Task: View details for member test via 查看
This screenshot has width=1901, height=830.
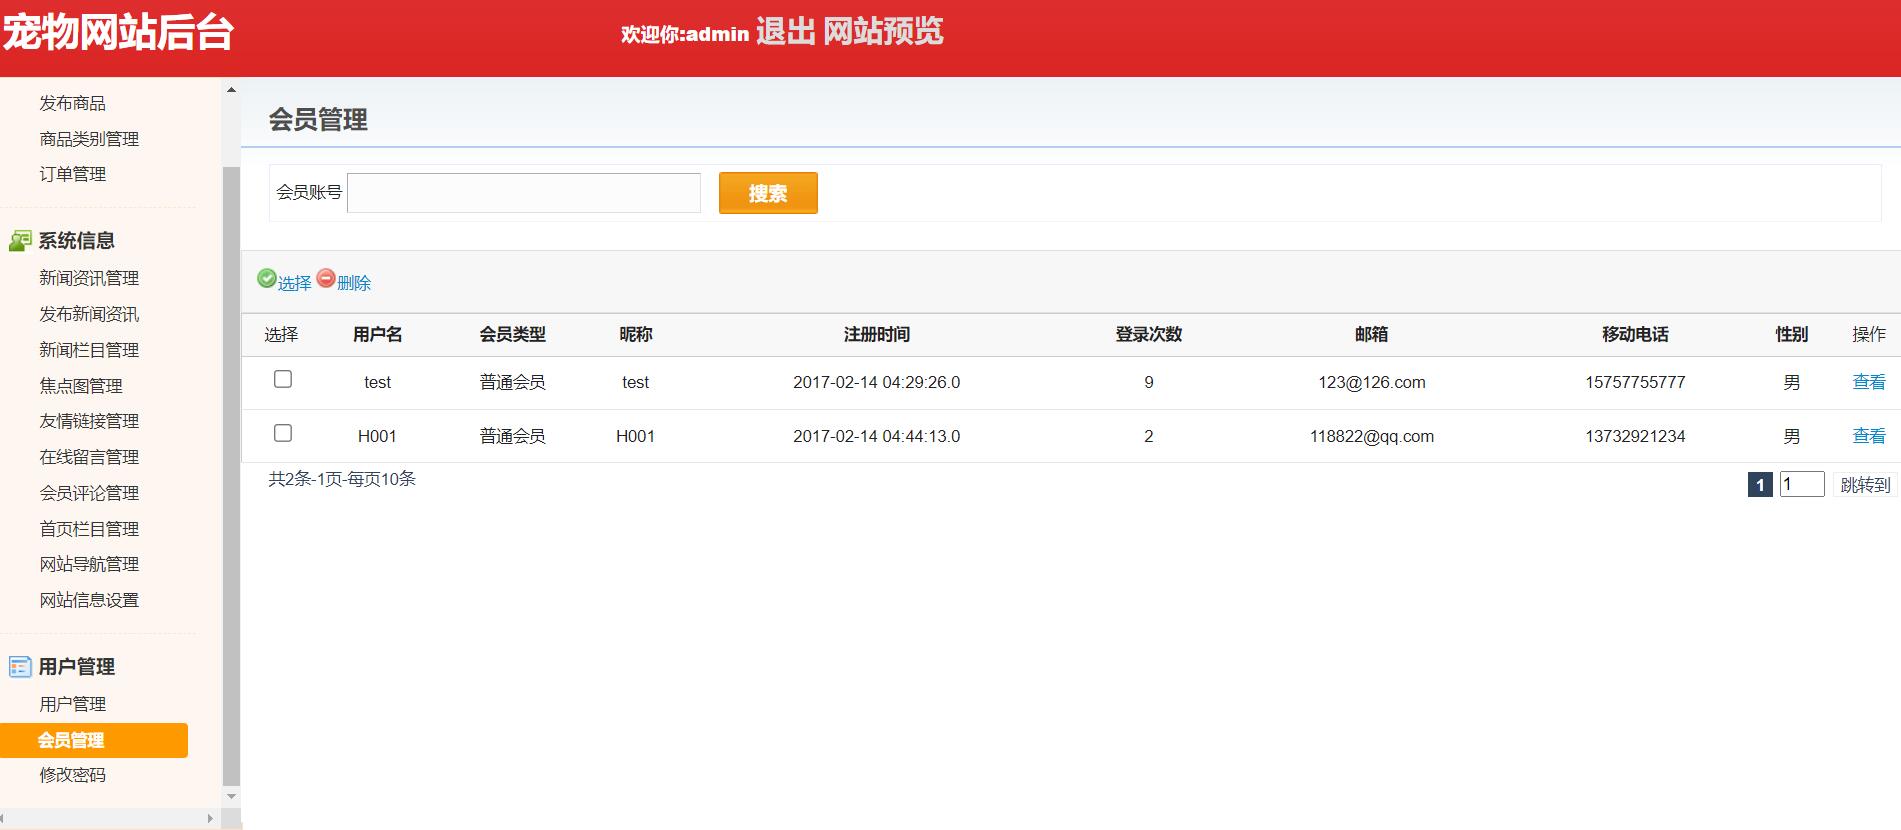Action: coord(1868,382)
